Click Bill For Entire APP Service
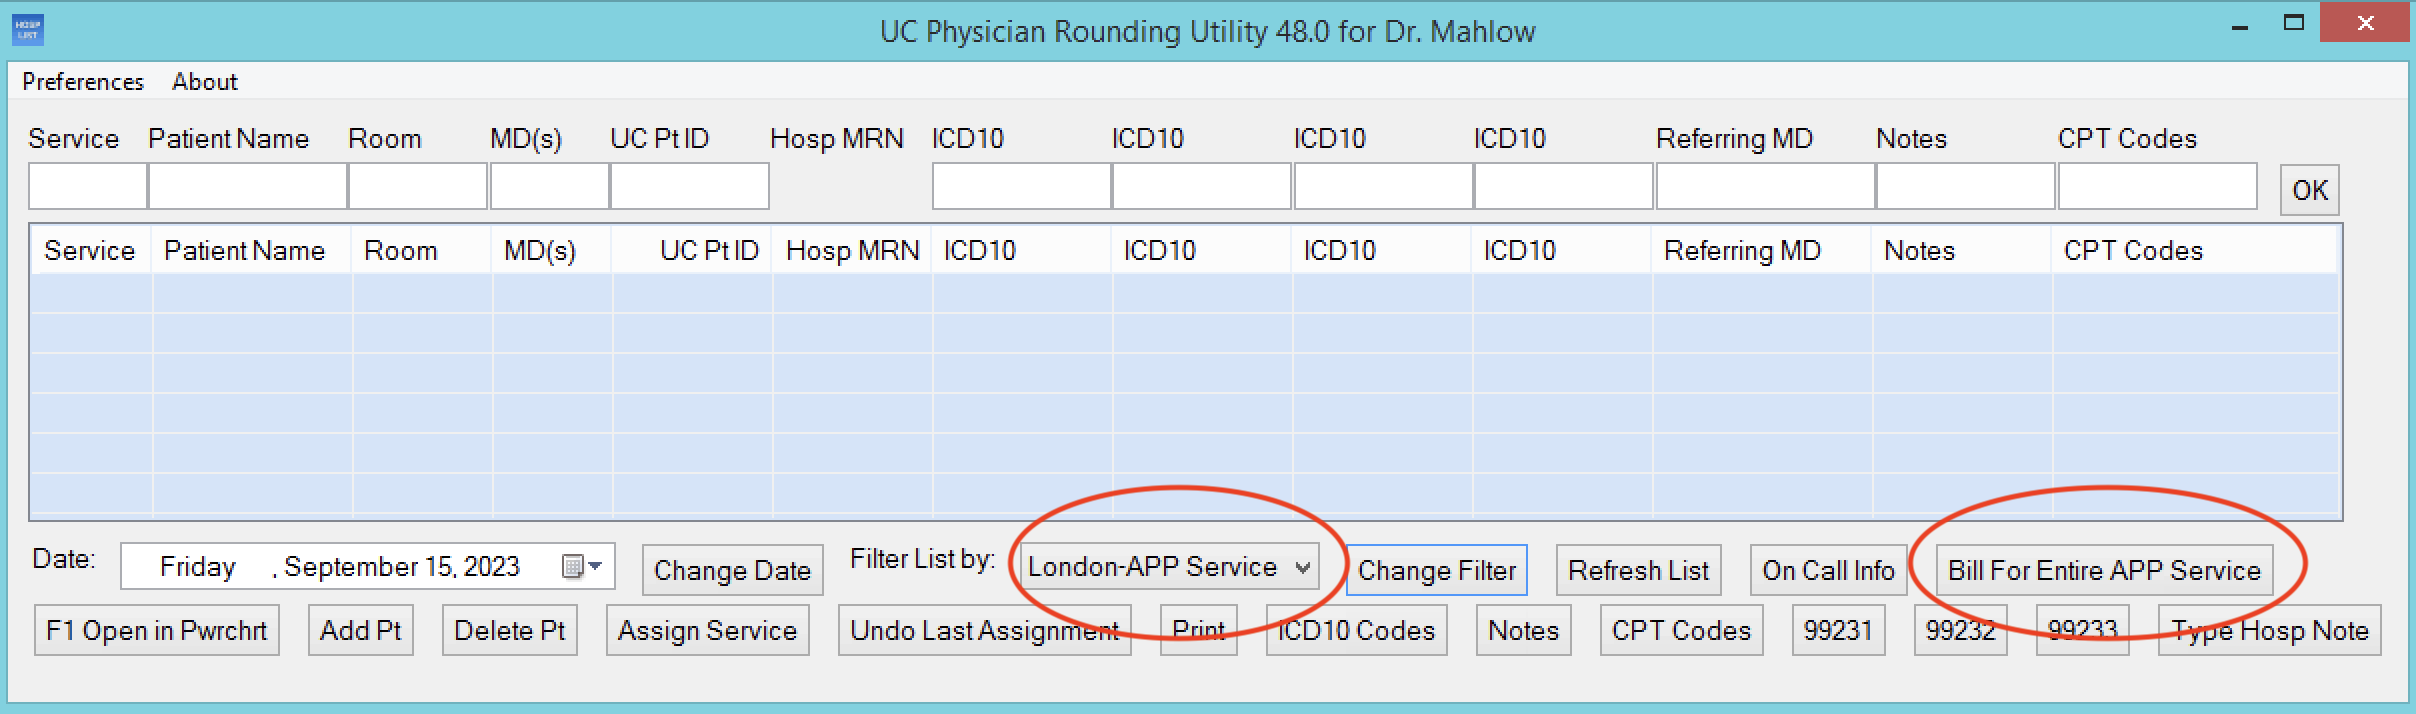 coord(2104,570)
